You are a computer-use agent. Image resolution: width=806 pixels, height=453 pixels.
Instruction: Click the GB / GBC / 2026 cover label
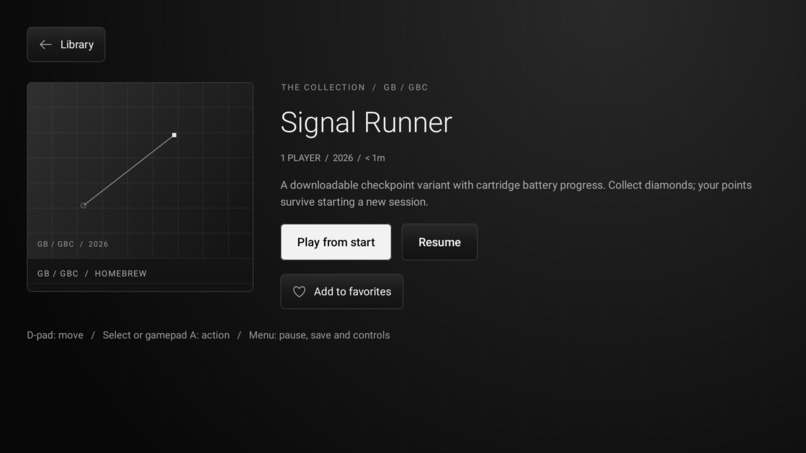tap(72, 244)
